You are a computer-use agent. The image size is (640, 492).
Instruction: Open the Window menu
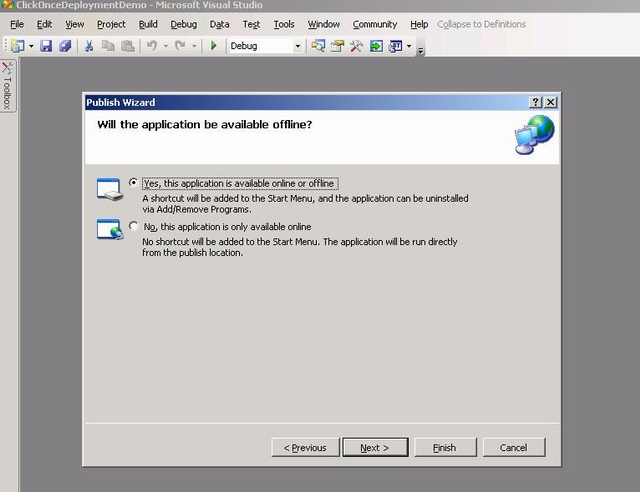tap(323, 24)
